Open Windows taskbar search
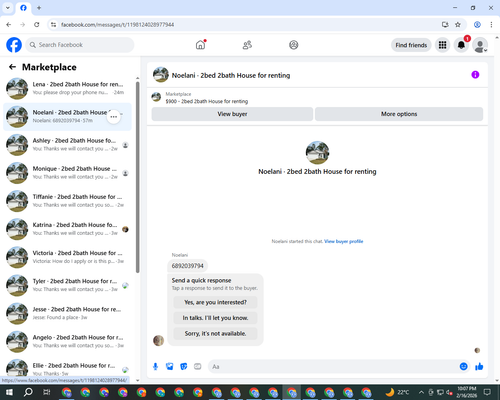Viewport: 500px width, 400px height. point(28,392)
